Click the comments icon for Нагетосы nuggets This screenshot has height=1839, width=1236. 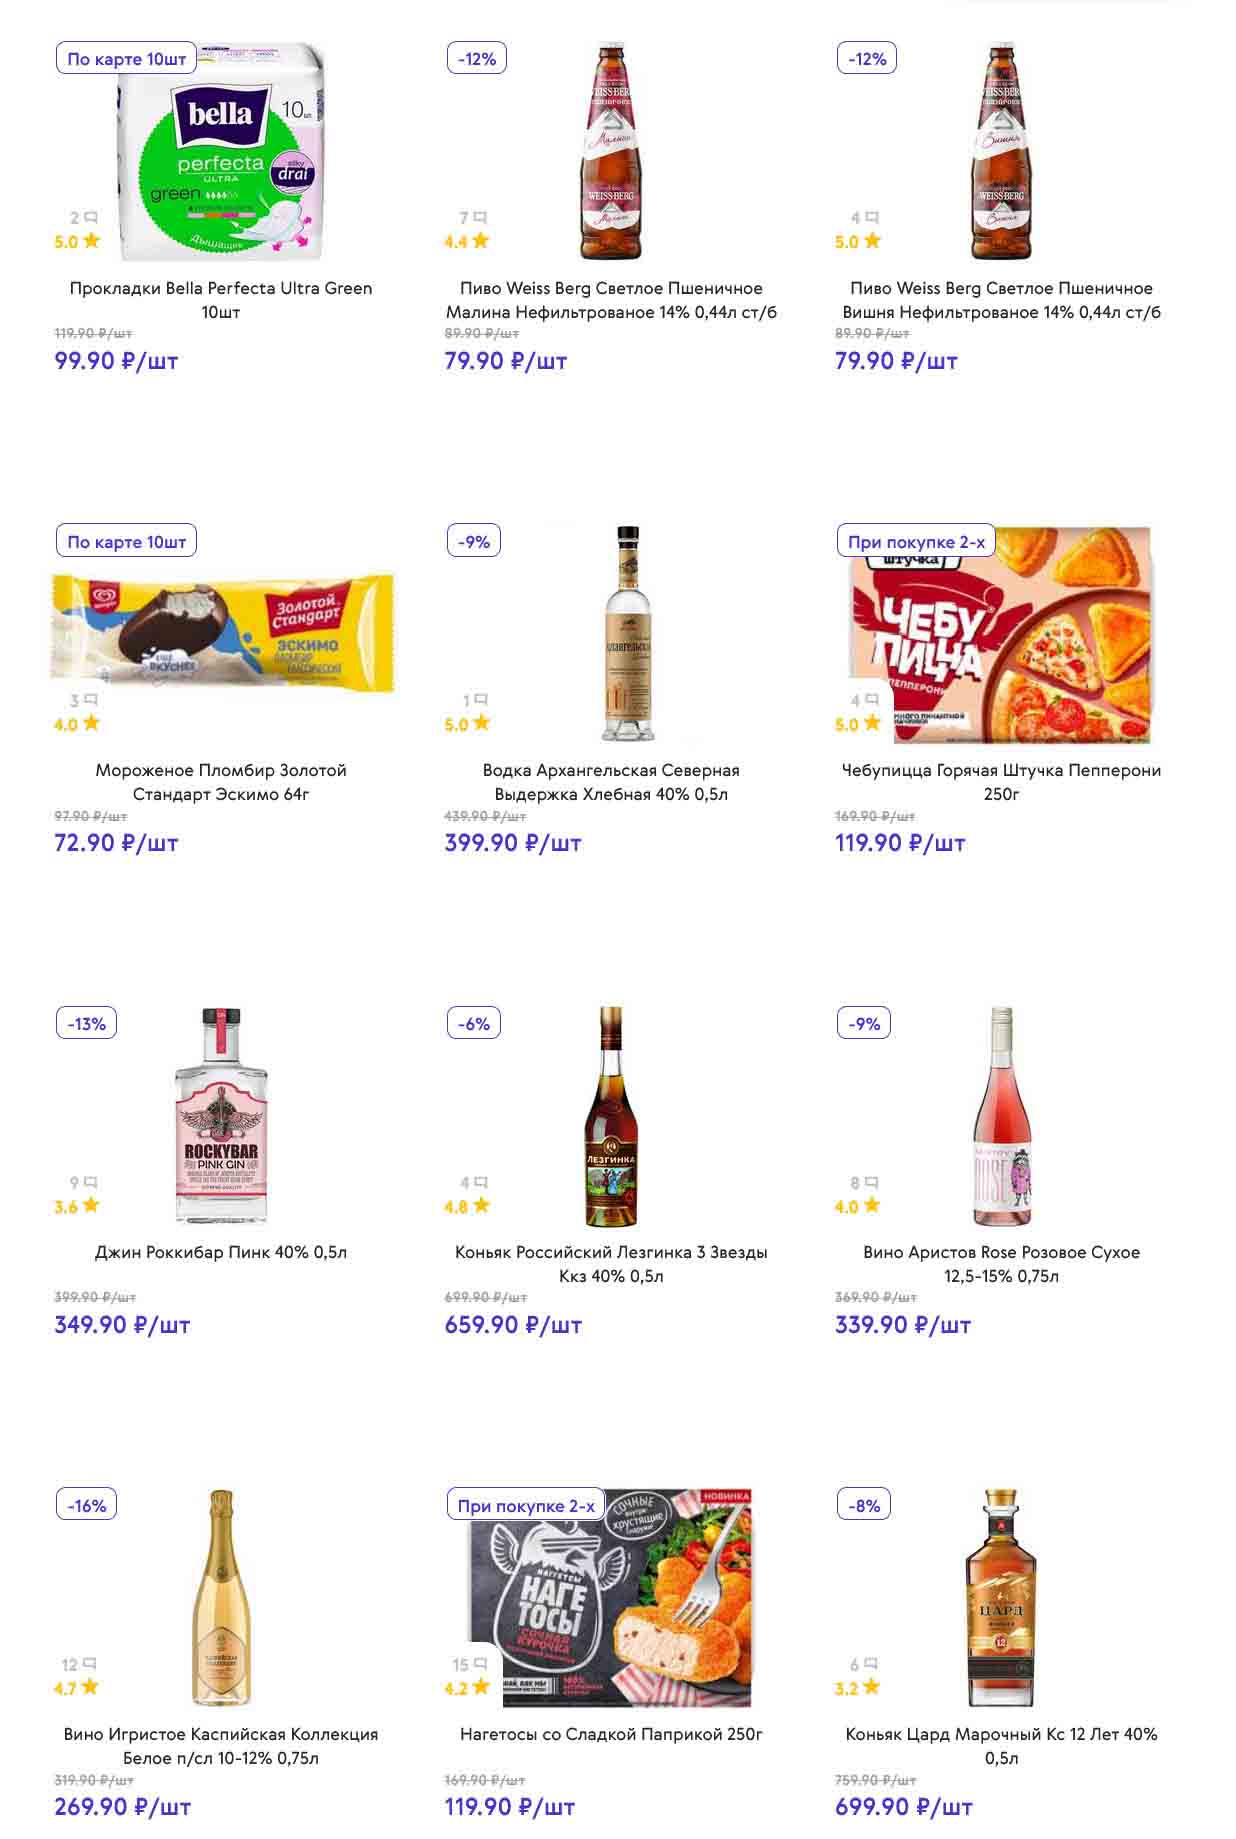point(481,1664)
